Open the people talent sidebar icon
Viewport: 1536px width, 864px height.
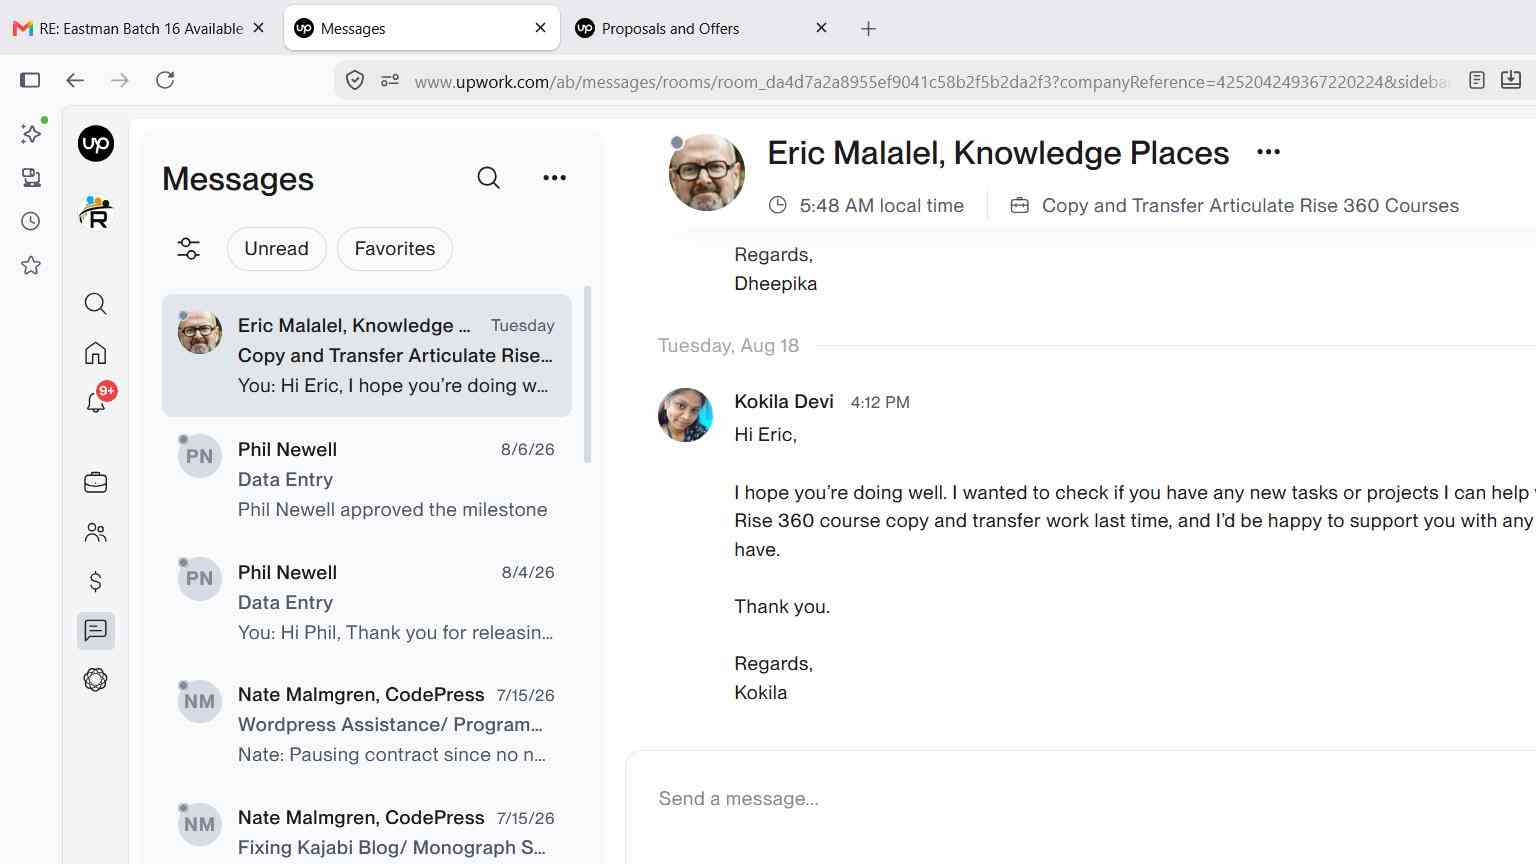(x=96, y=533)
